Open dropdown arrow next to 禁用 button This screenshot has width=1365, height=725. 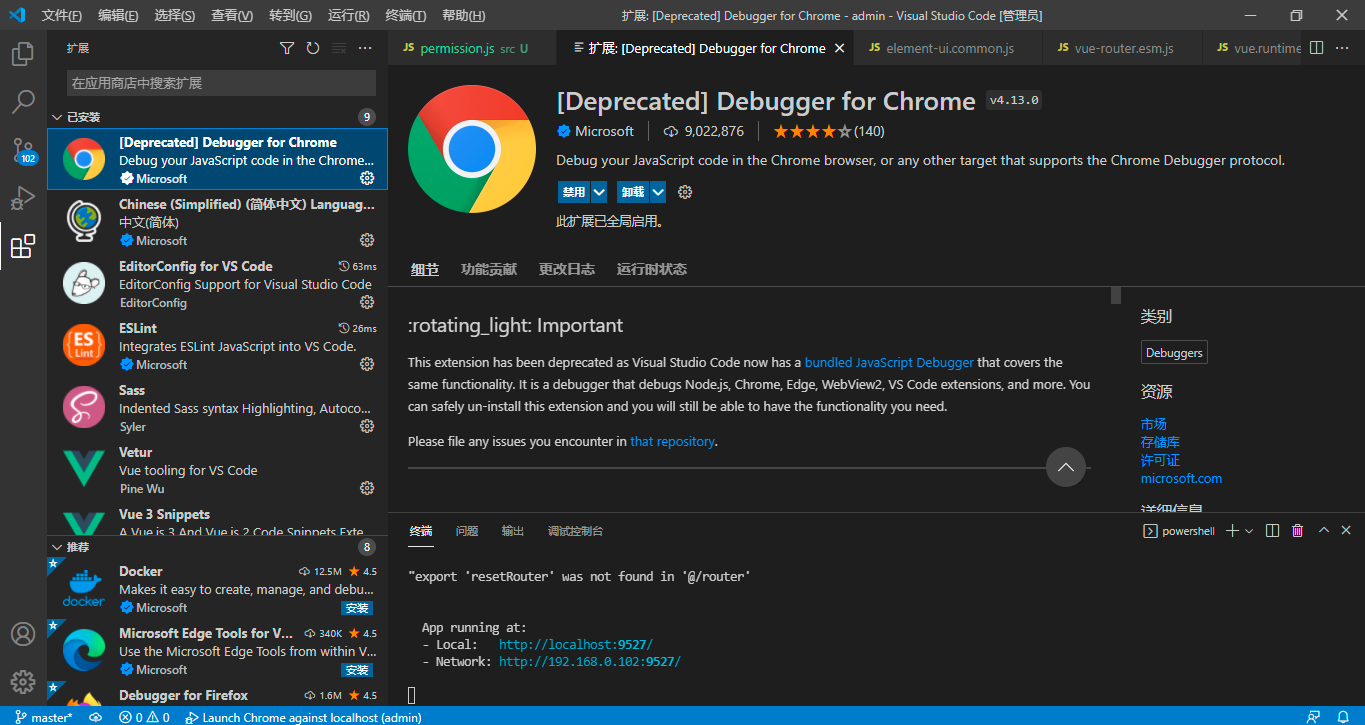point(599,192)
